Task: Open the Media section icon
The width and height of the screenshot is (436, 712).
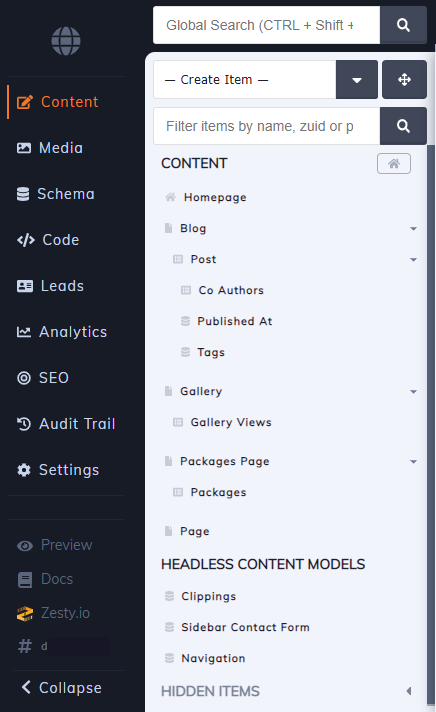Action: pyautogui.click(x=24, y=148)
